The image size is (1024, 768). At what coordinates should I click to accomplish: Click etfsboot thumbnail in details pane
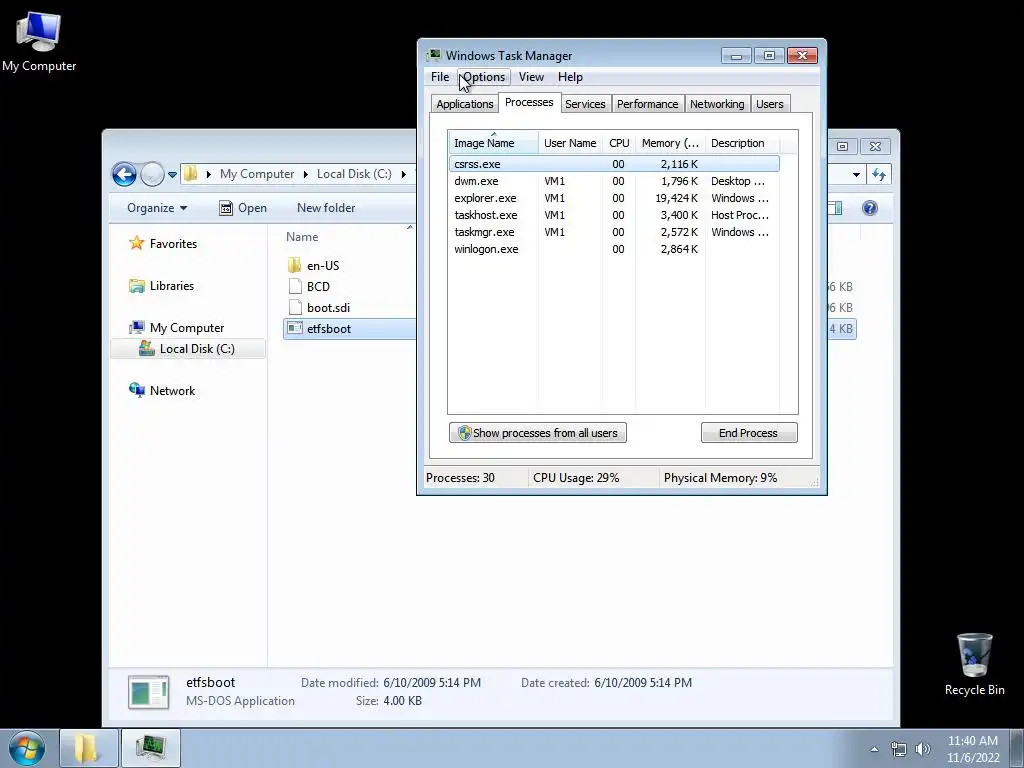149,692
